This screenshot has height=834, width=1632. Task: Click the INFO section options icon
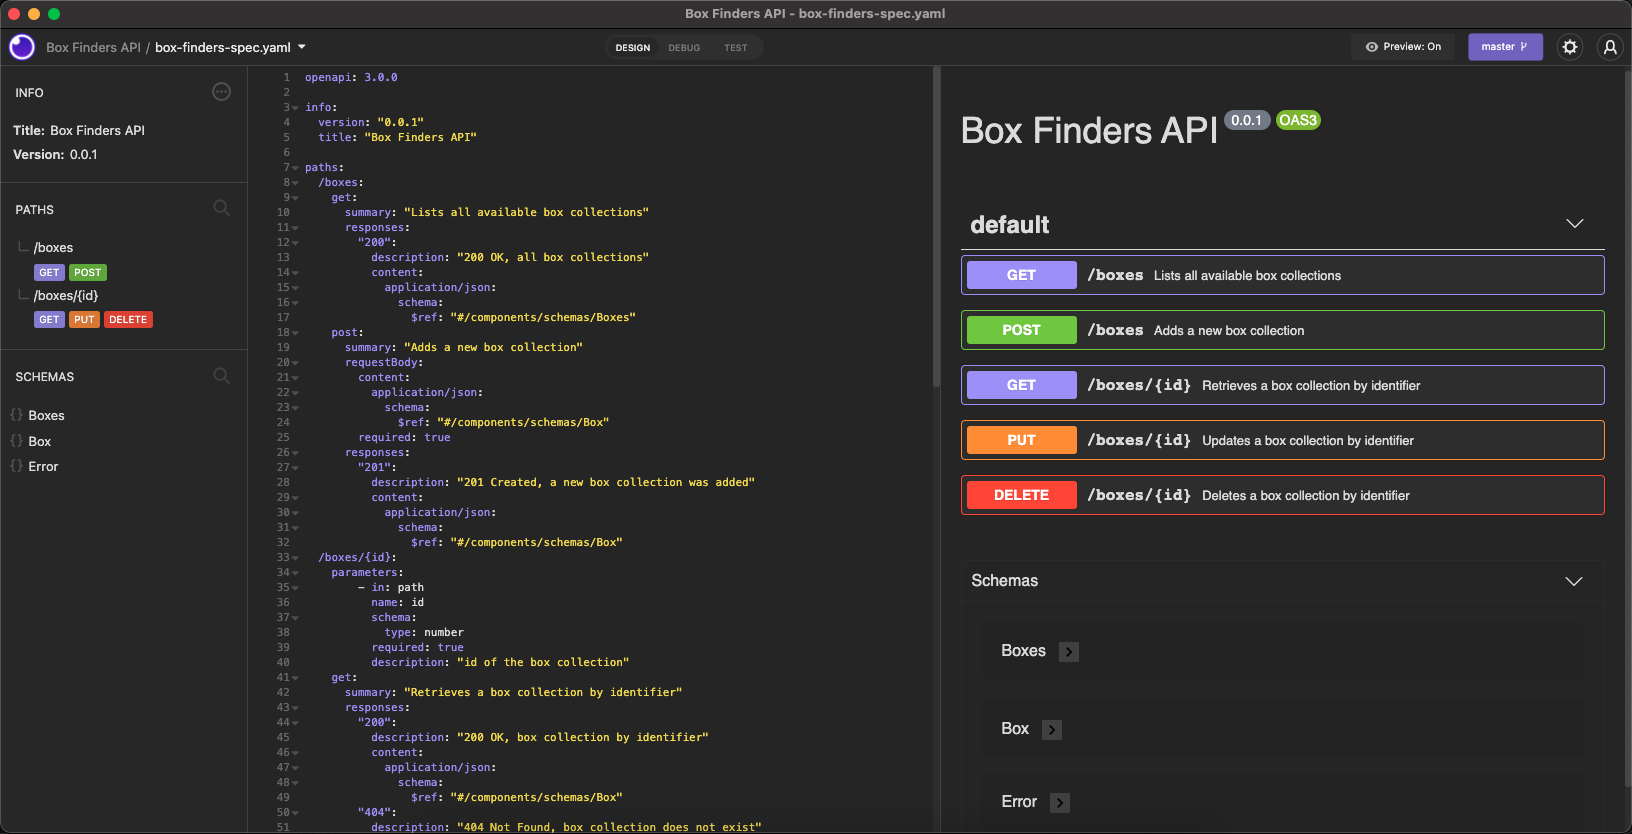222,92
